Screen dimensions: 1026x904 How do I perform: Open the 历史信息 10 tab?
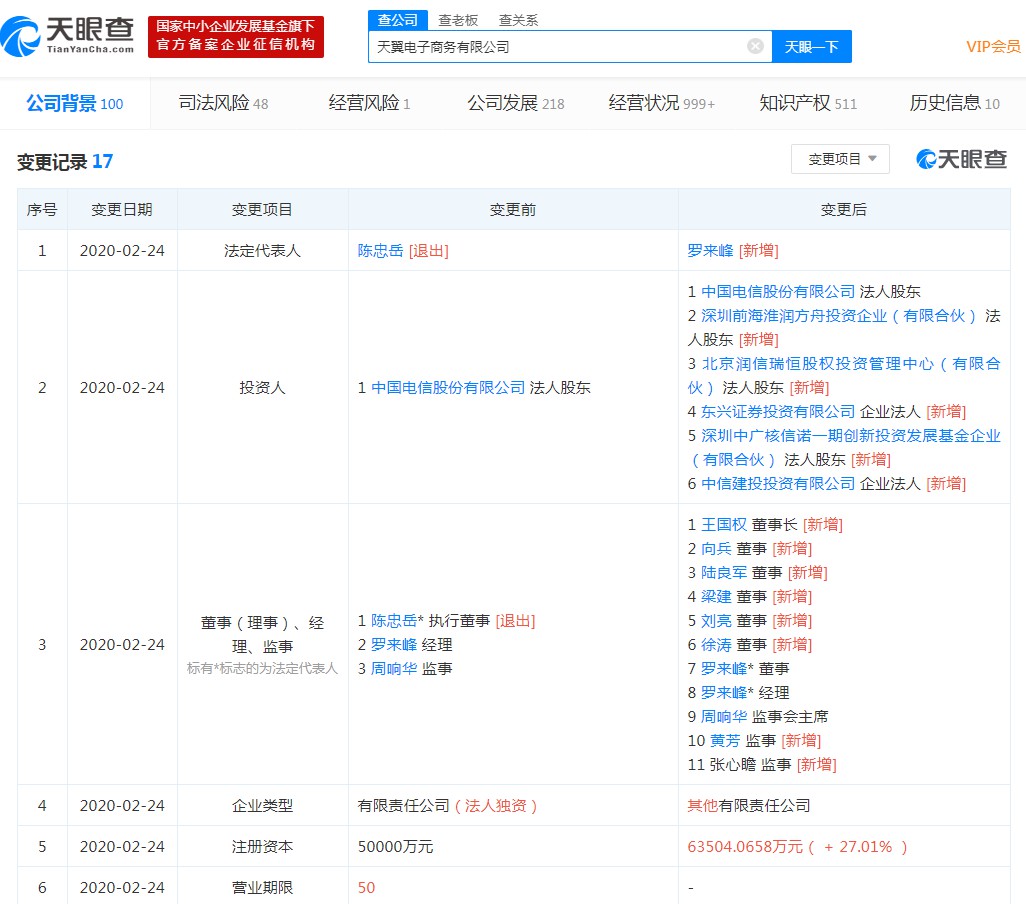pos(955,103)
